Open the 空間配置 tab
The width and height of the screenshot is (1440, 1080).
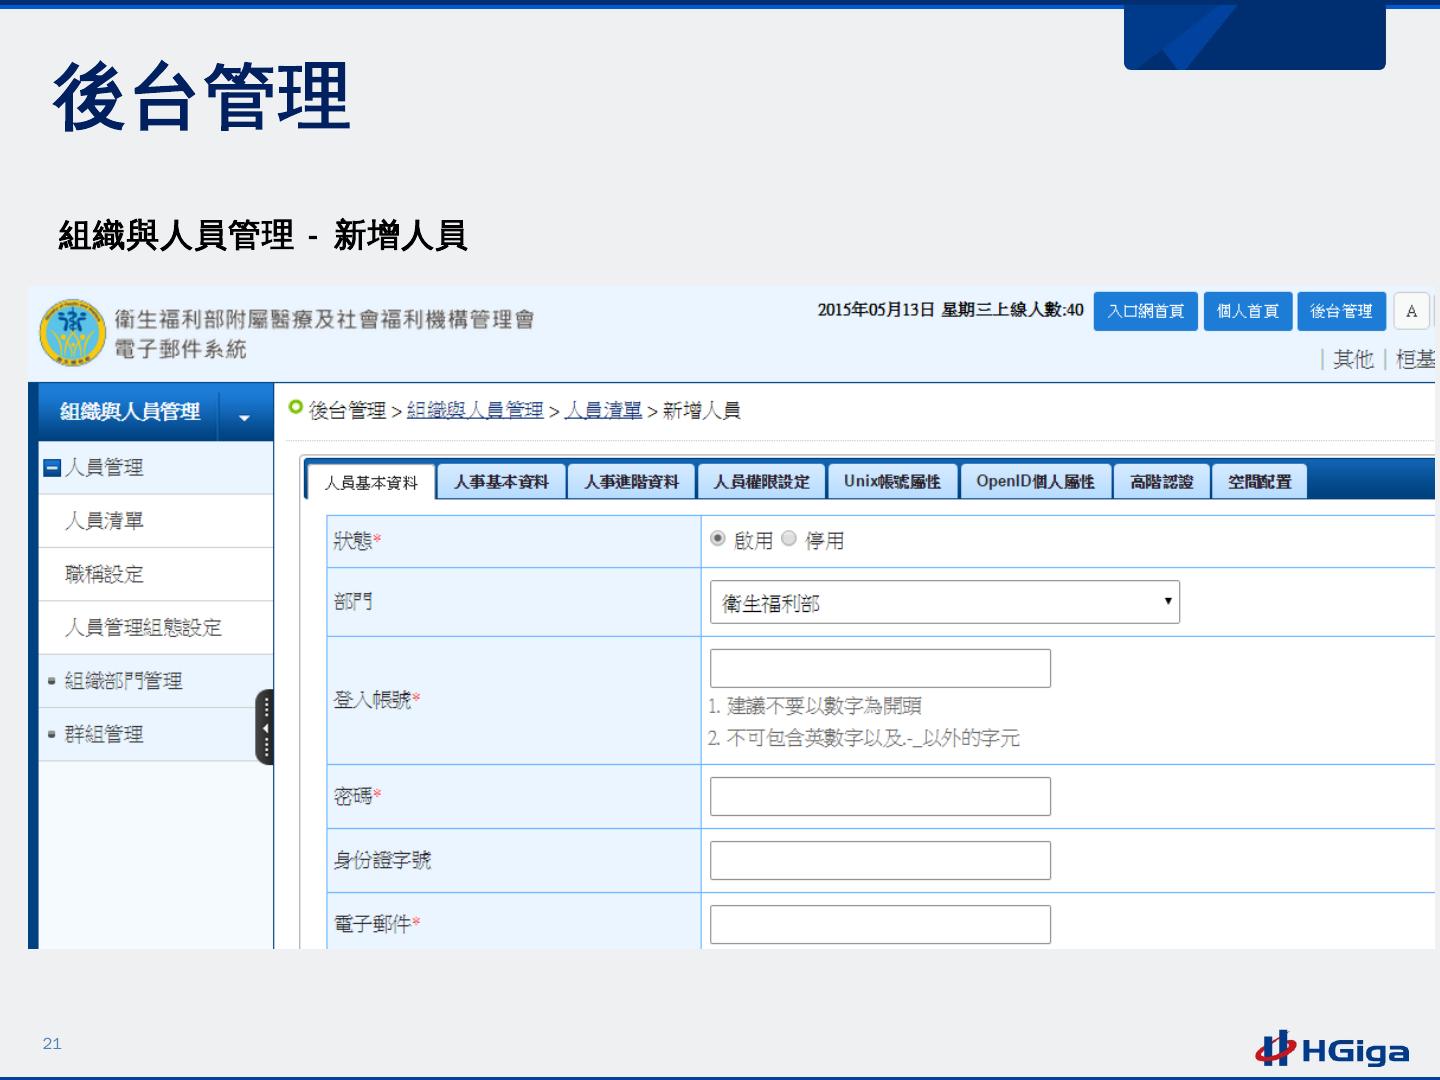coord(1260,481)
